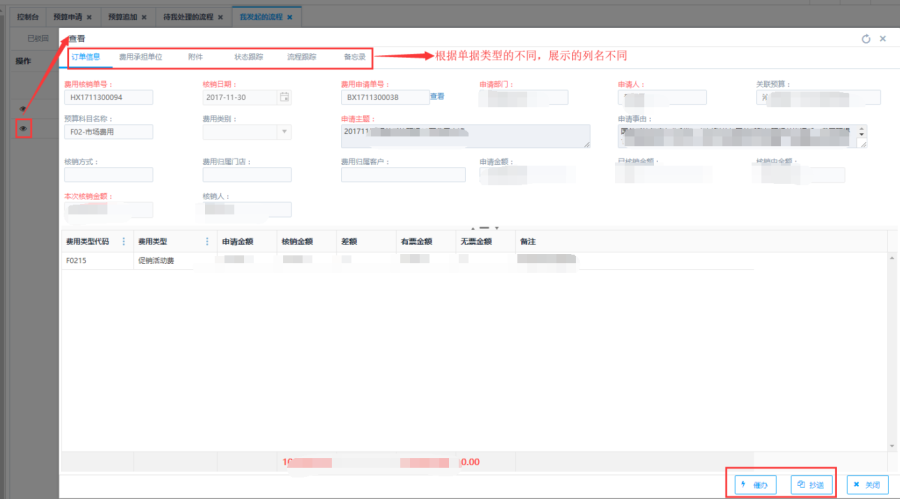
Task: Click the 查看 link beside 费用申请单号
Action: (x=437, y=97)
